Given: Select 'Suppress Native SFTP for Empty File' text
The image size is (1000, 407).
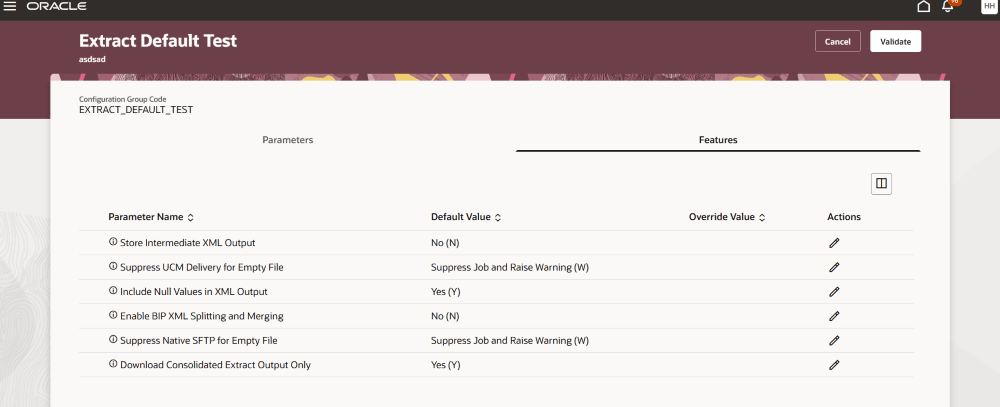Looking at the screenshot, I should tap(198, 341).
